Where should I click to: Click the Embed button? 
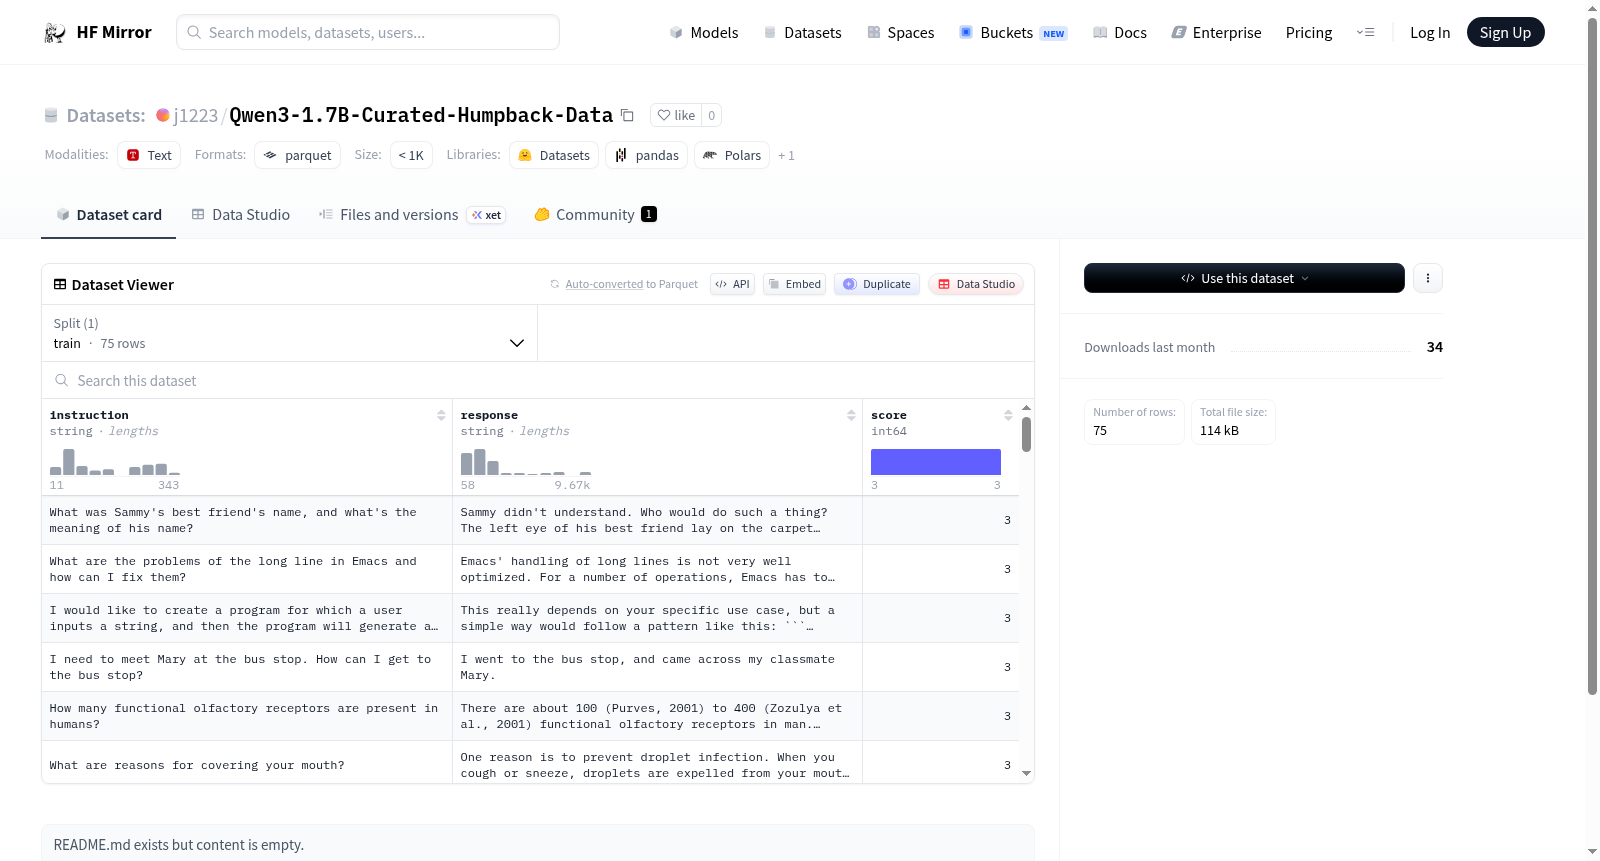[x=794, y=284]
